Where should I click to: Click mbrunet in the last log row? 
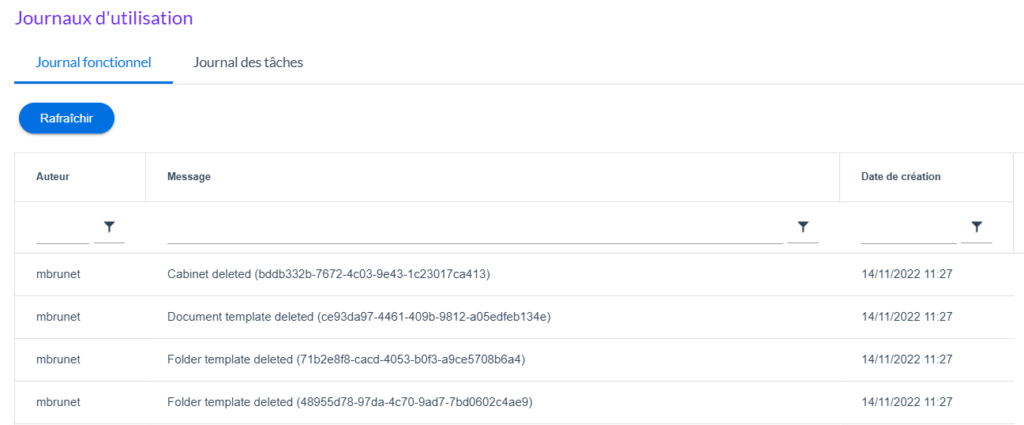coord(58,402)
